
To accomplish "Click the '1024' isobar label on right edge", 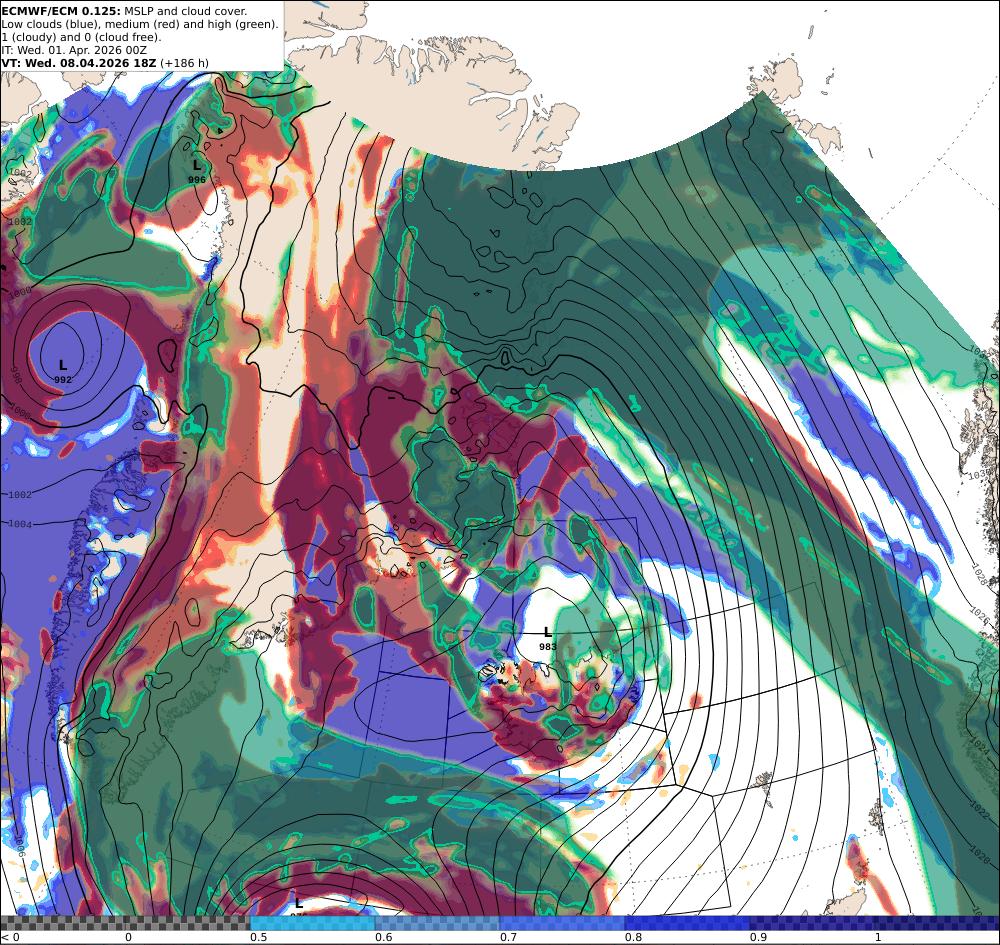I will click(982, 745).
